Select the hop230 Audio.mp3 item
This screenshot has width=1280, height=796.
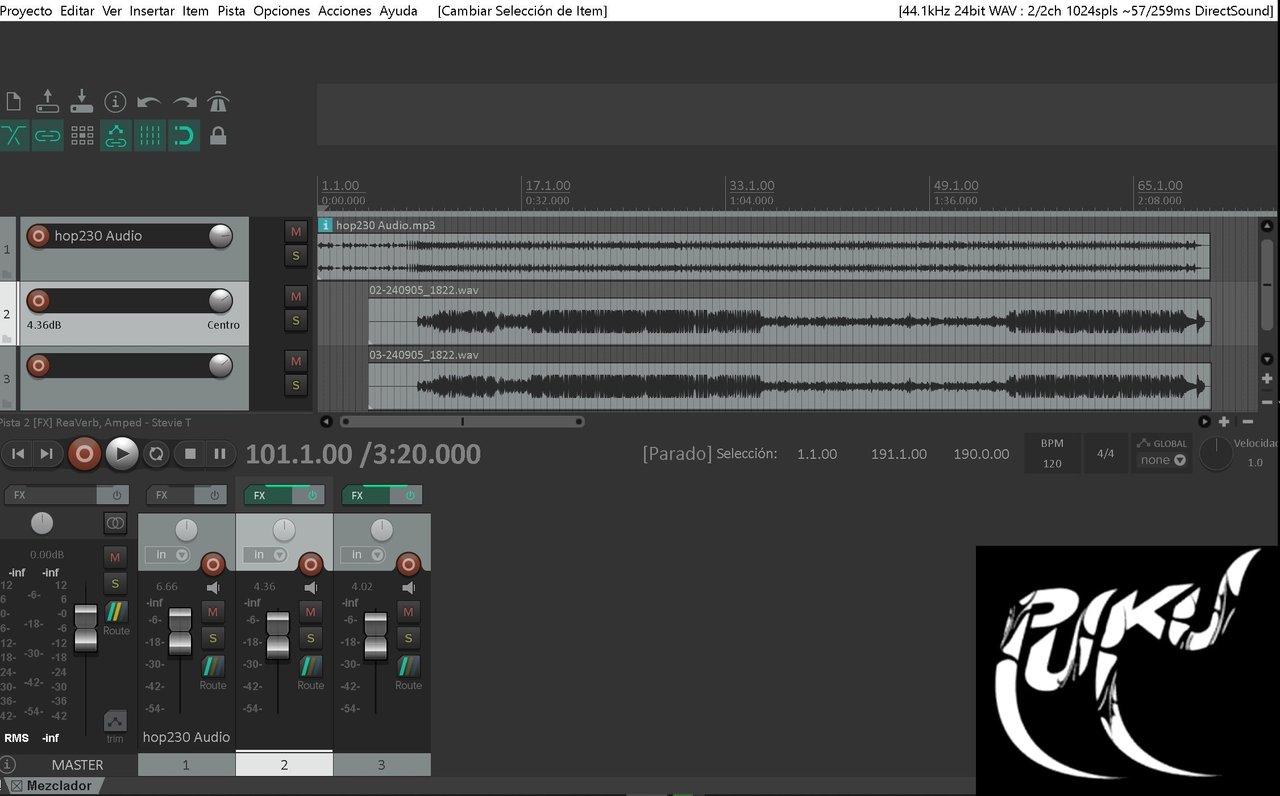pos(764,256)
